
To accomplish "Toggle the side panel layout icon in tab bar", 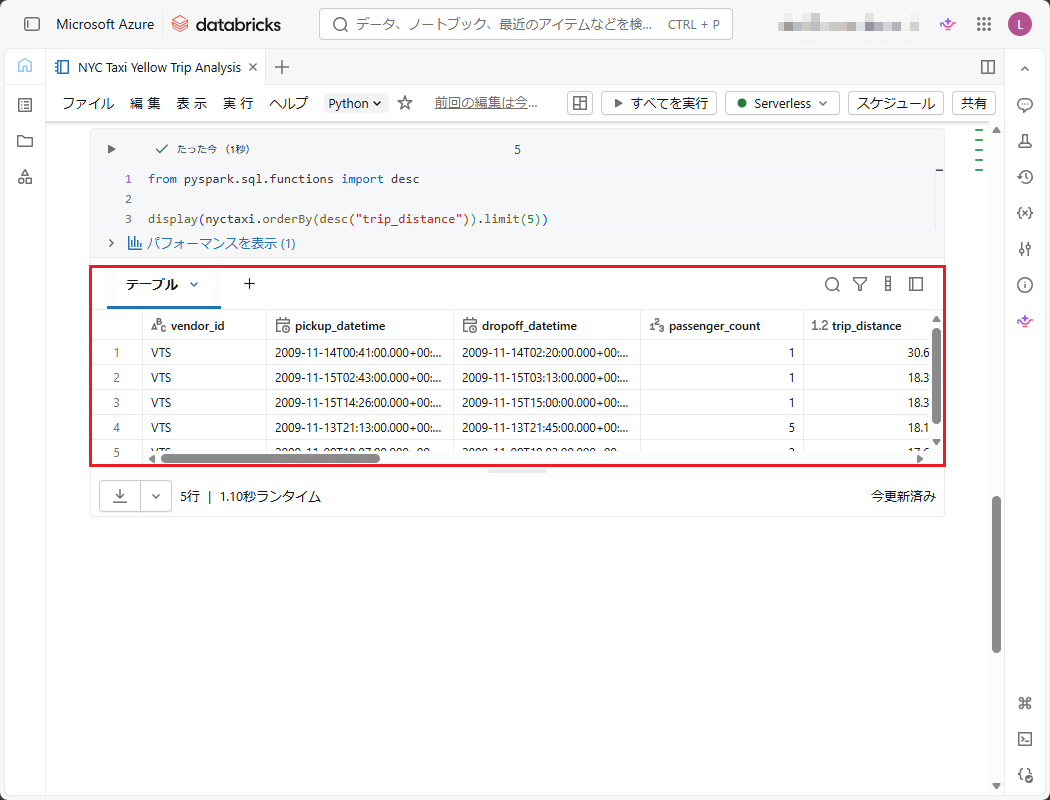I will (x=988, y=67).
